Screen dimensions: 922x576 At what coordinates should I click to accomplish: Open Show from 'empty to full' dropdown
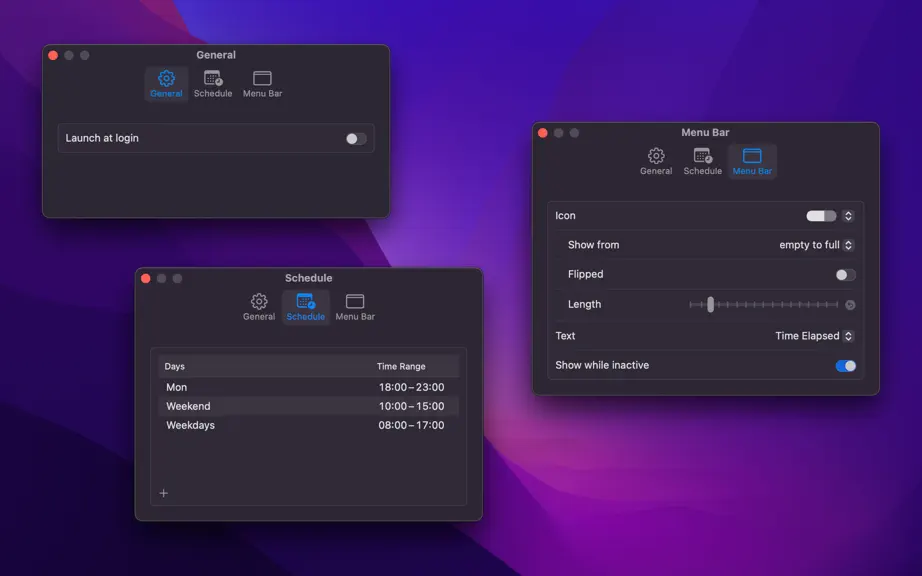[816, 245]
